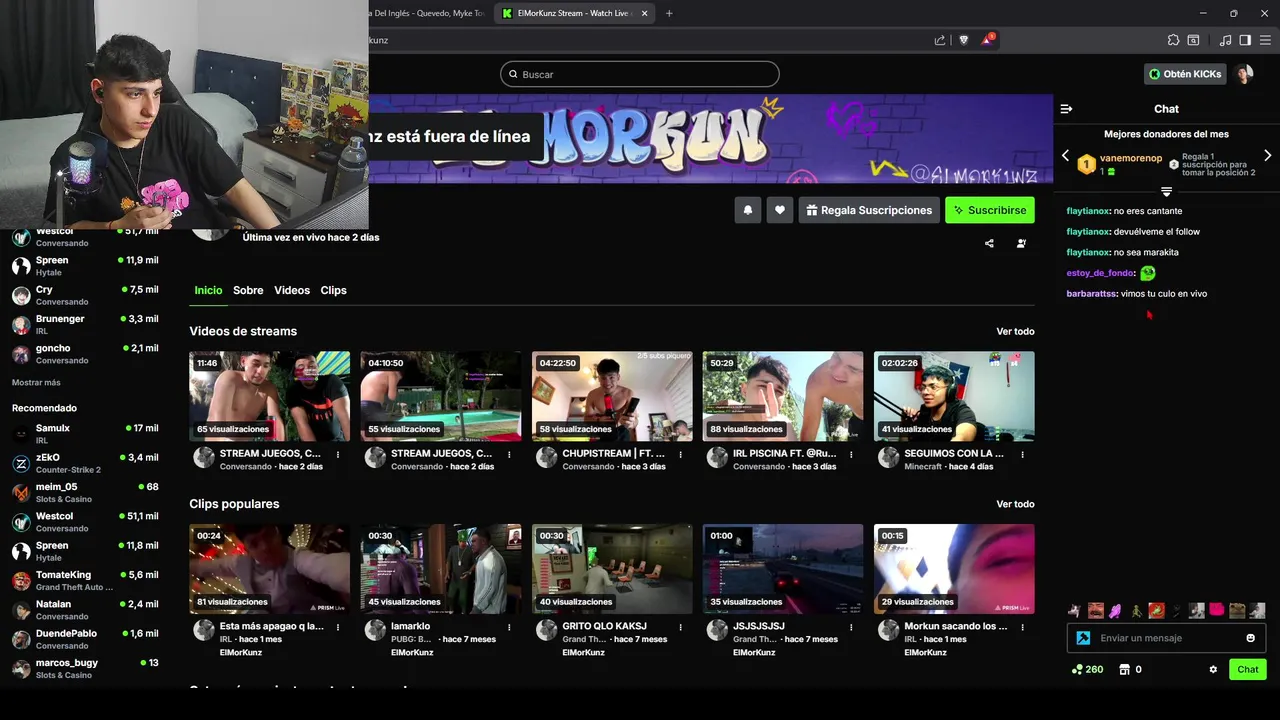
Task: Open options for Esta más apagao clip
Action: pos(338,627)
